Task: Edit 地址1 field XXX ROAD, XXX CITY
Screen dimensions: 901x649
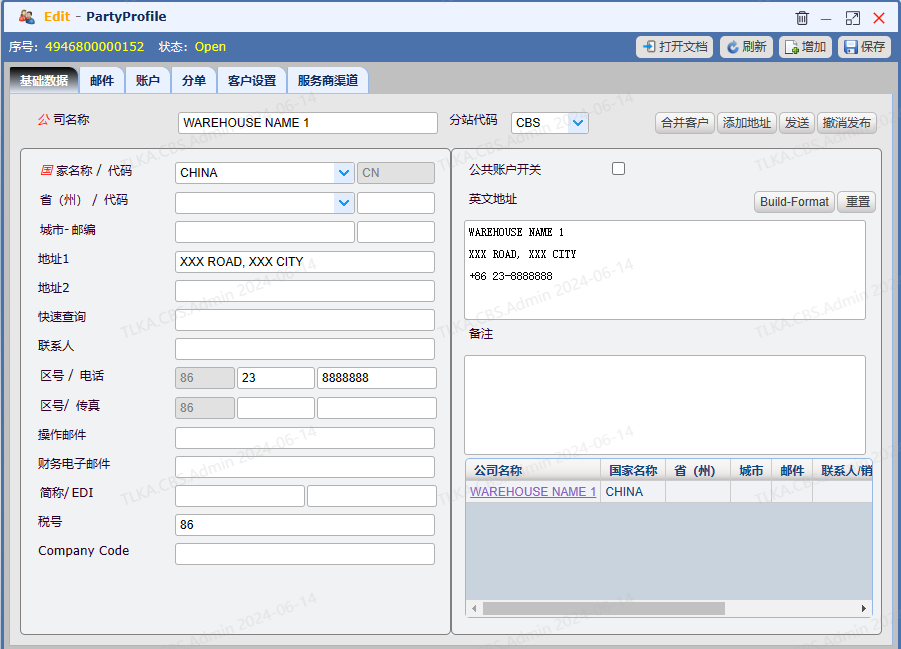Action: coord(305,262)
